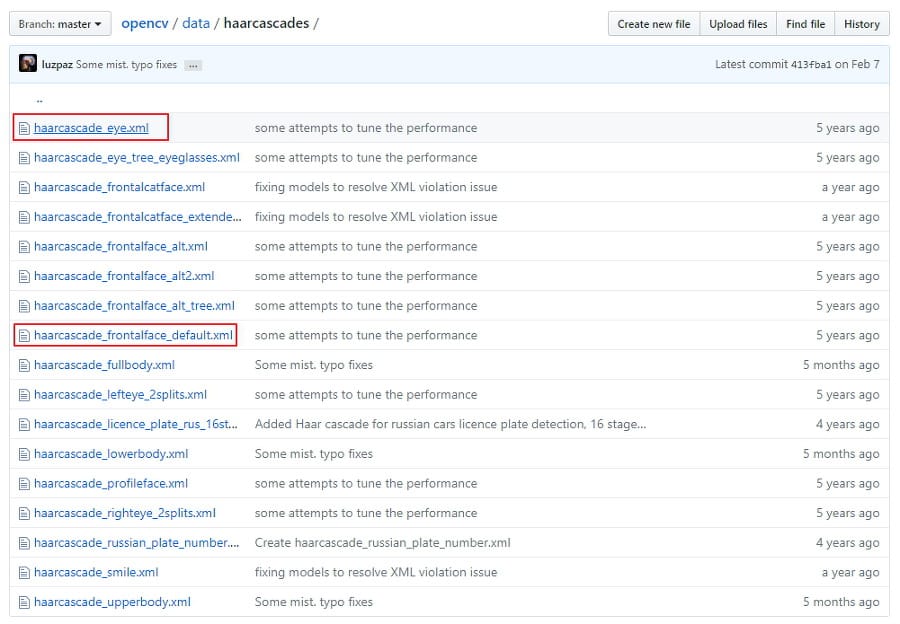Screen dimensions: 900x624
Task: Click Find file button
Action: 805,24
